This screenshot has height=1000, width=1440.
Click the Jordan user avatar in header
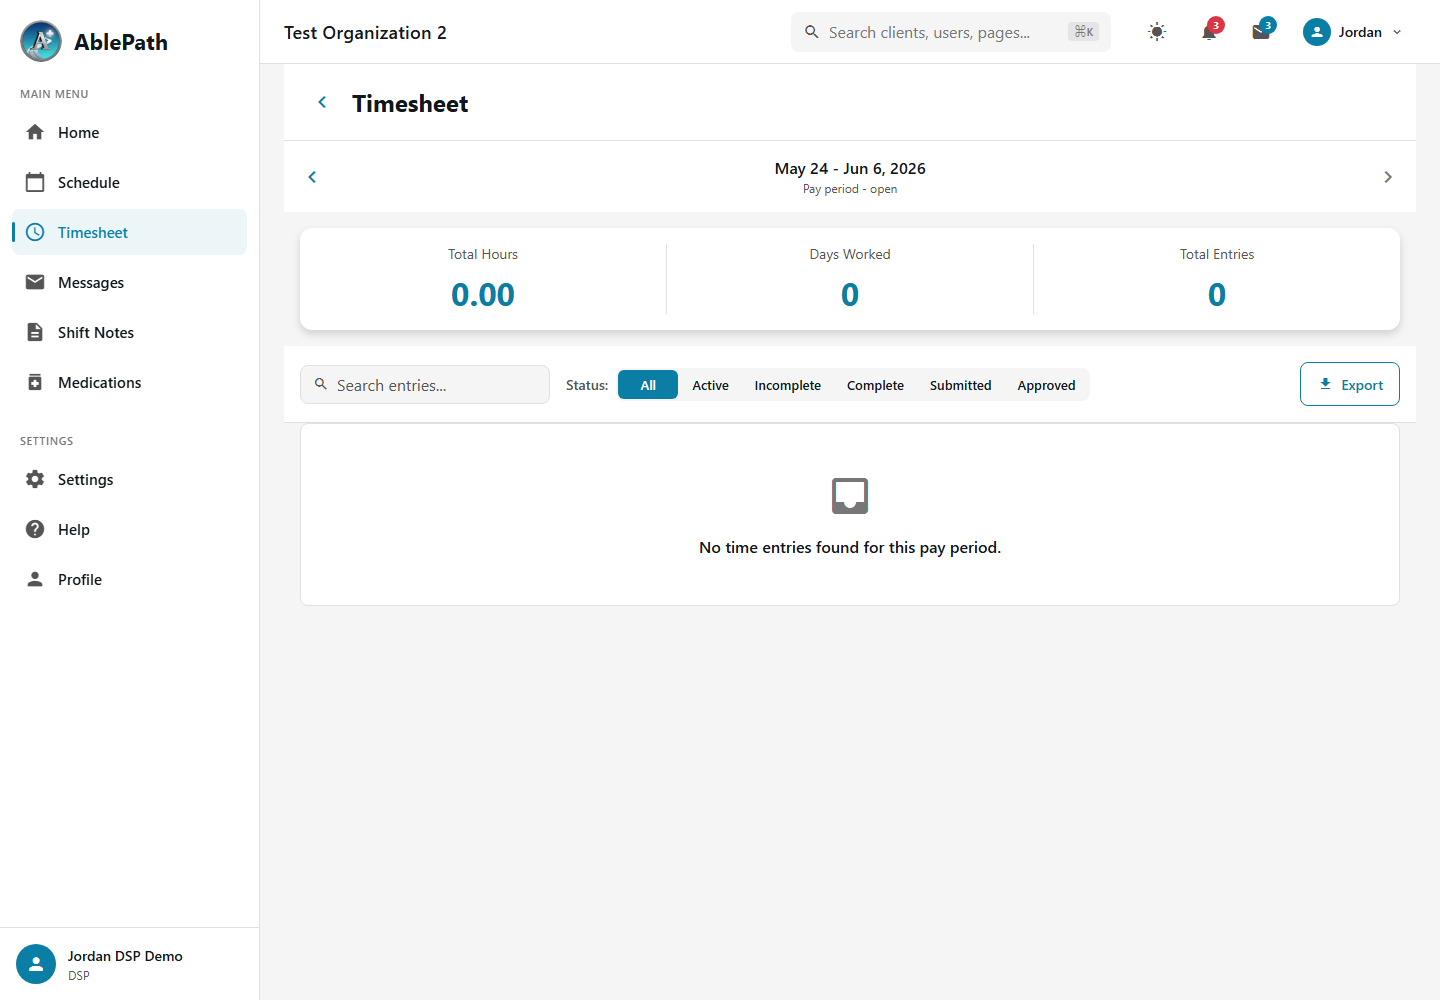[x=1317, y=32]
